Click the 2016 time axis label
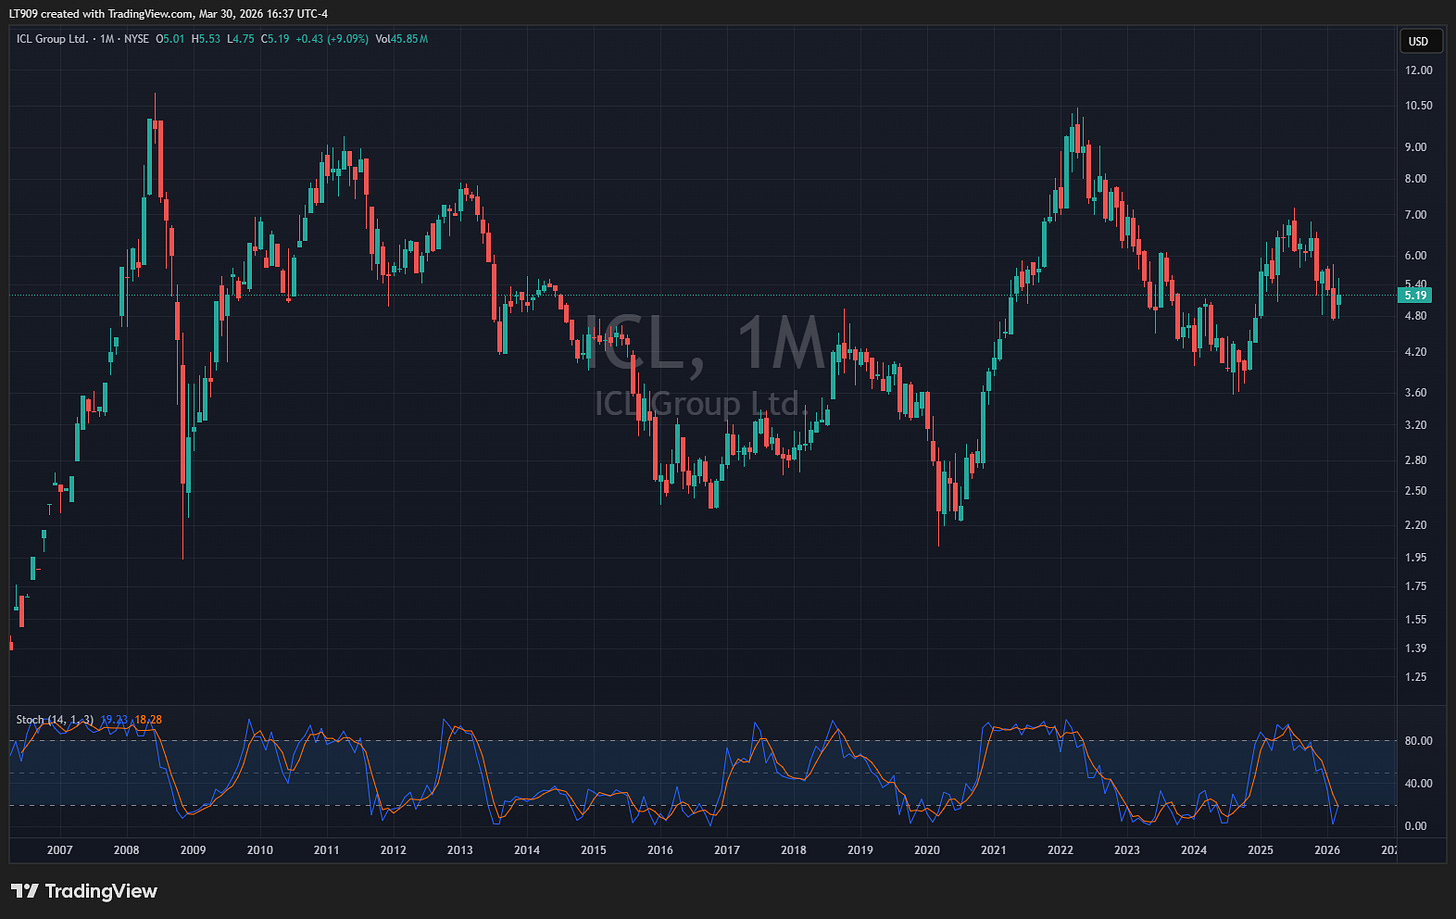 point(660,851)
